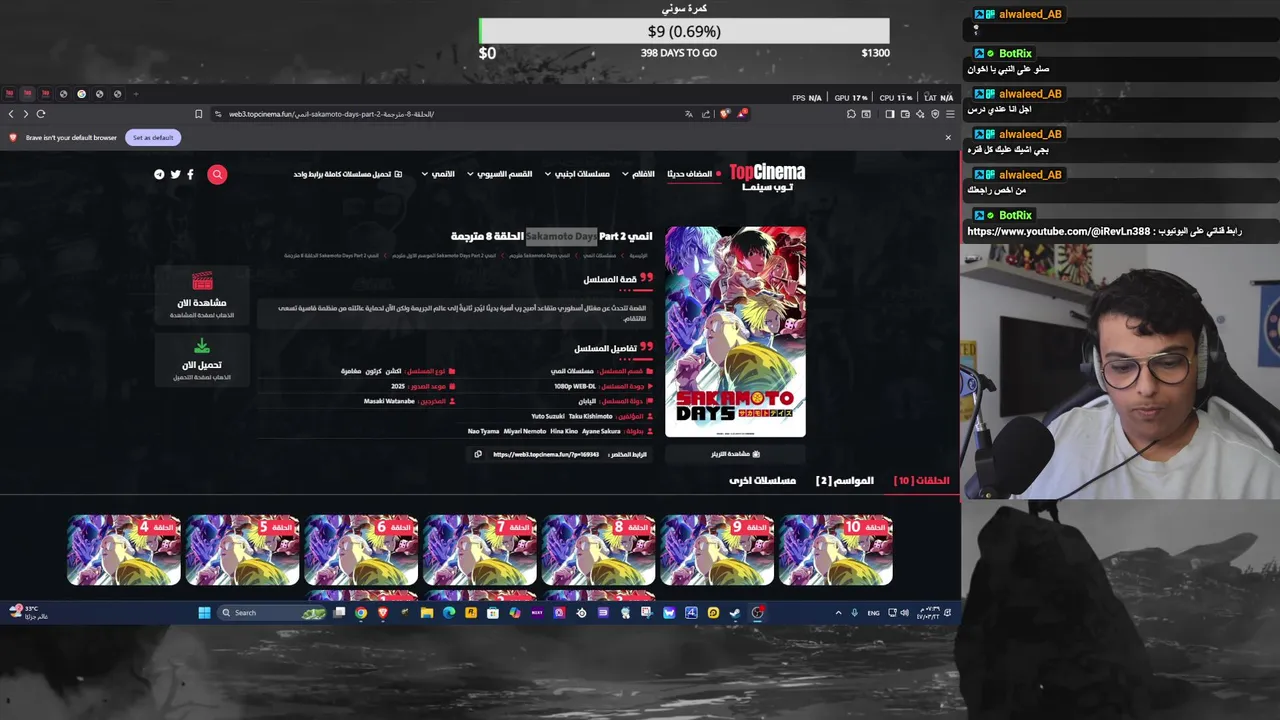Open episode 8 thumbnail

[x=598, y=550]
